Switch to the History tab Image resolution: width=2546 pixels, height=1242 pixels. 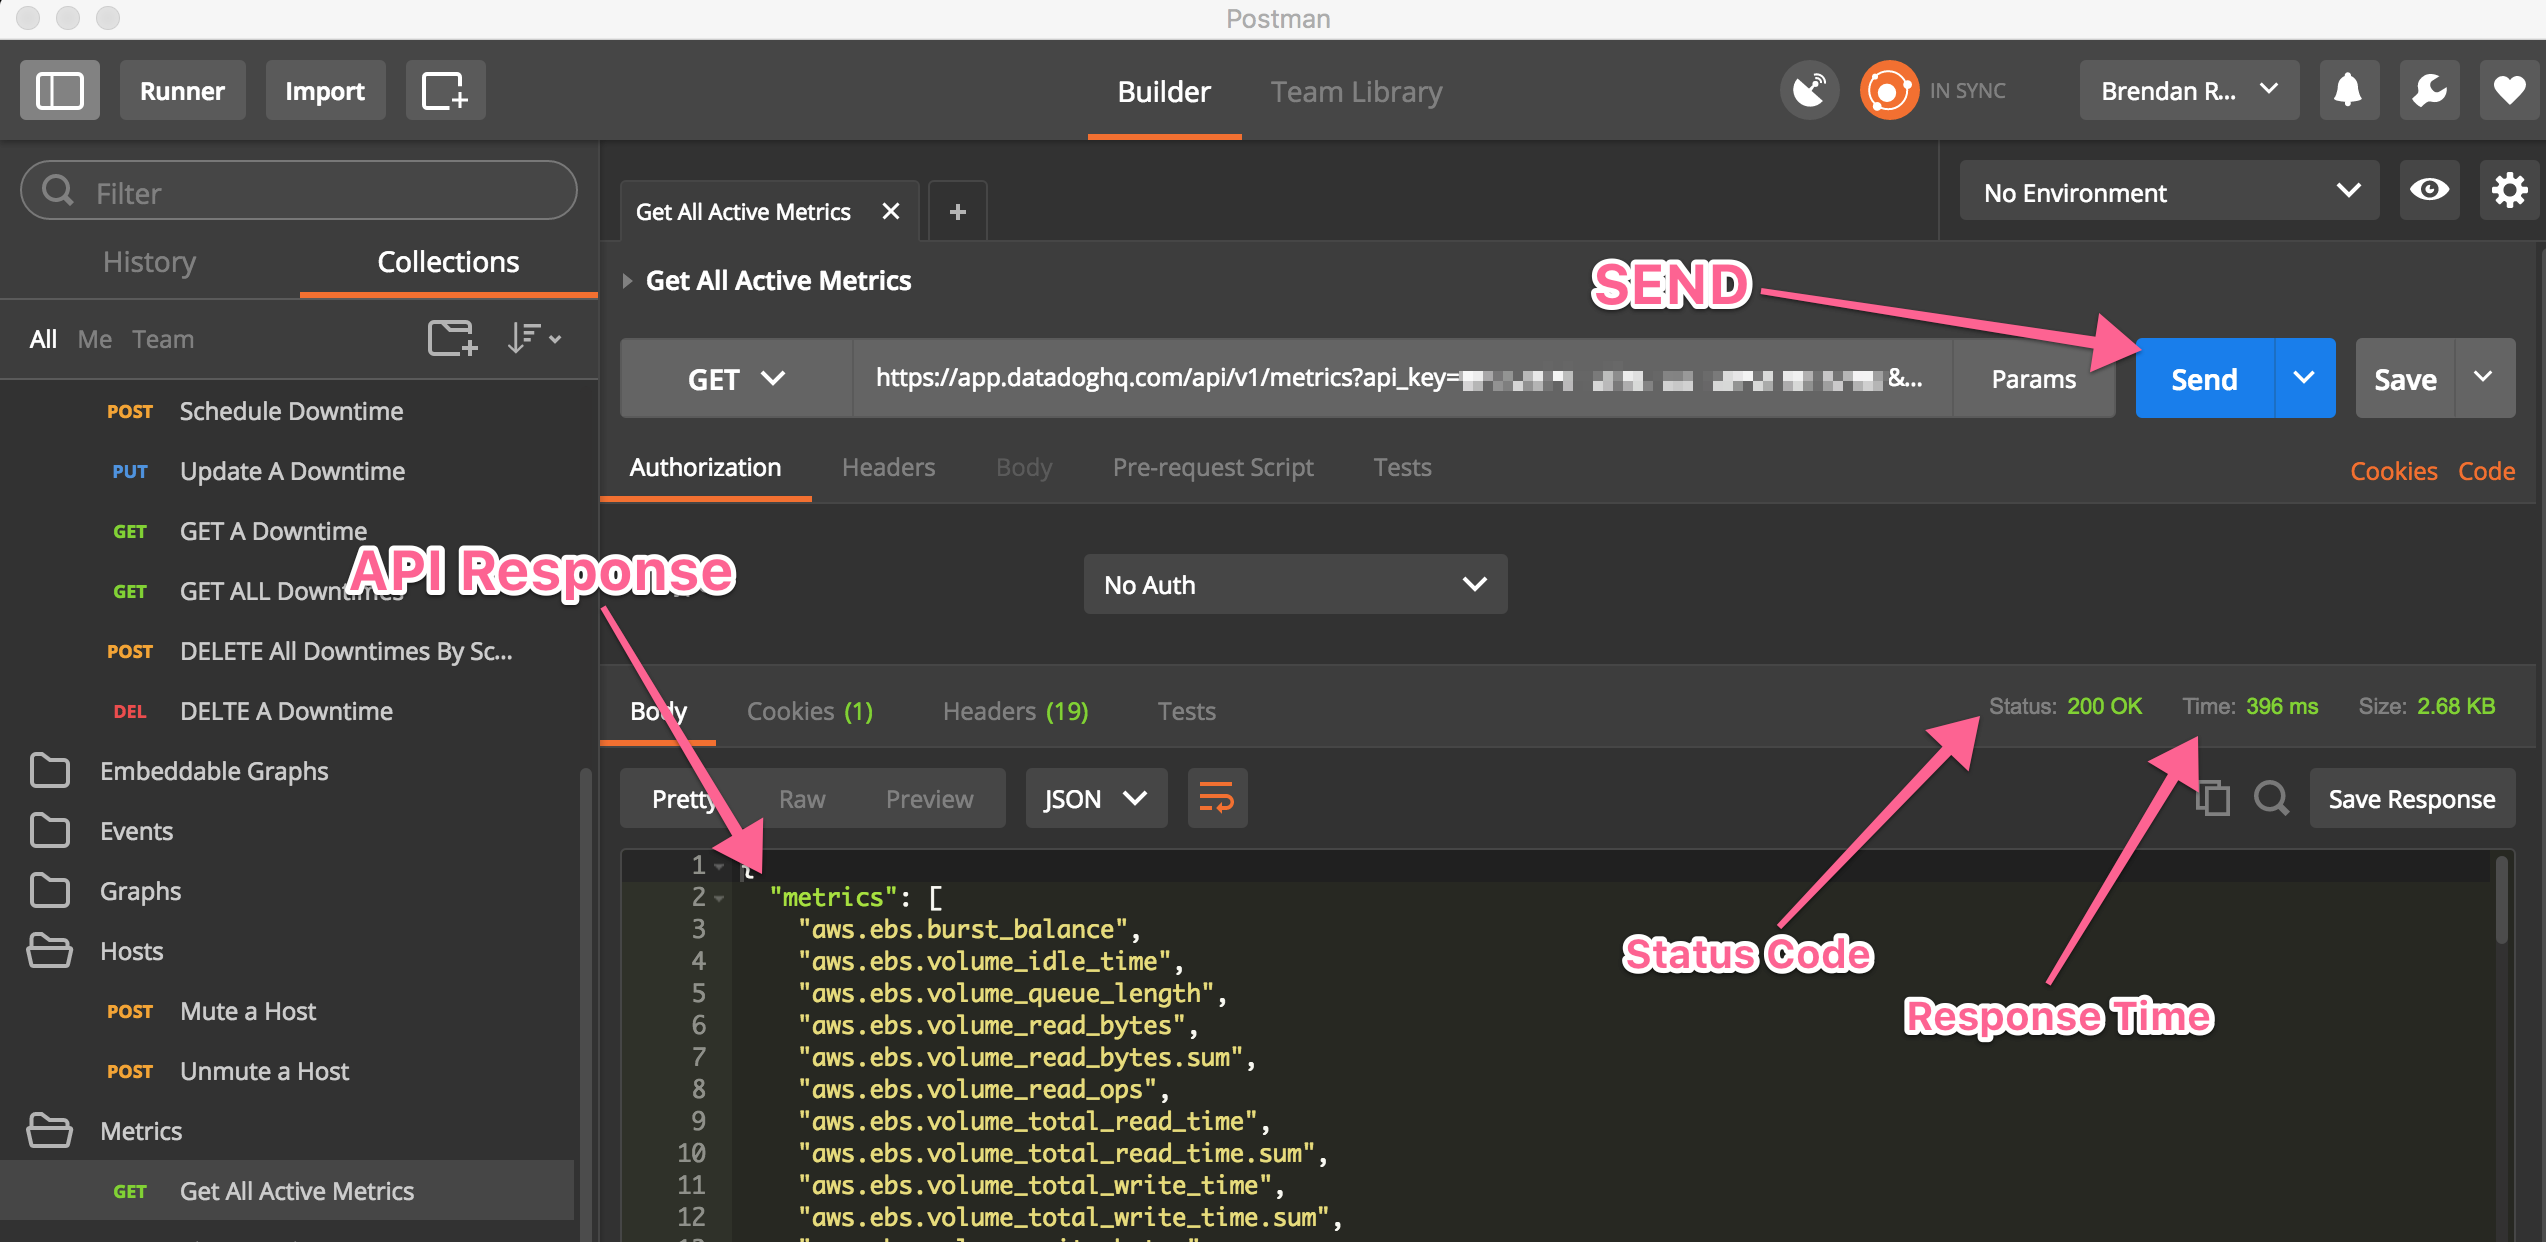[x=149, y=262]
